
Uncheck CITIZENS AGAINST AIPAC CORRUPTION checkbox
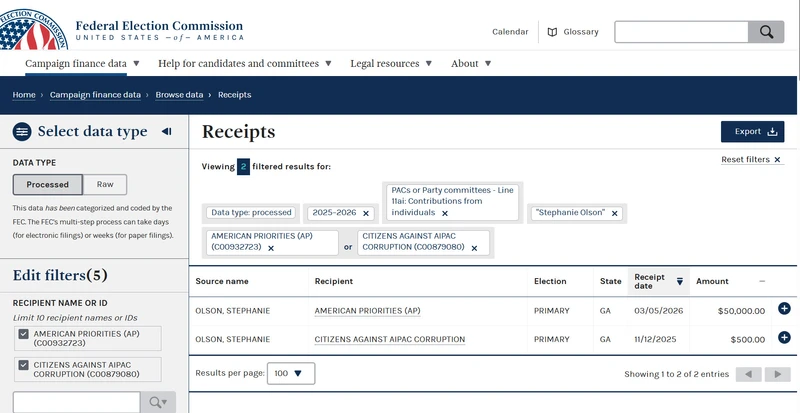point(23,365)
